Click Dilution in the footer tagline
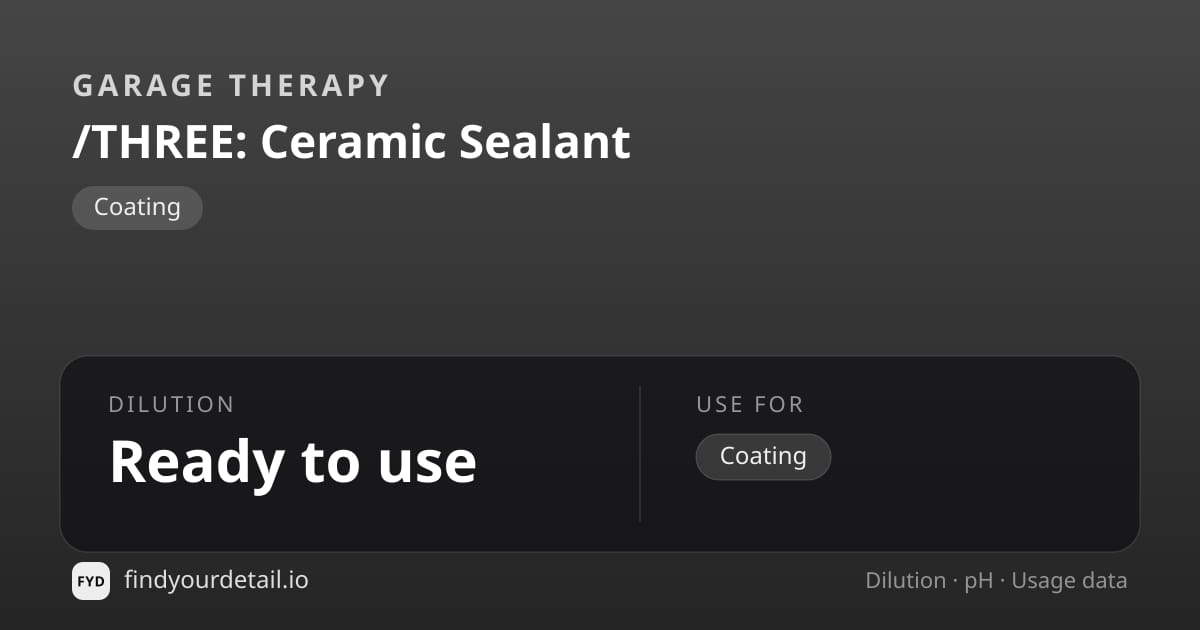1200x630 pixels. click(905, 581)
